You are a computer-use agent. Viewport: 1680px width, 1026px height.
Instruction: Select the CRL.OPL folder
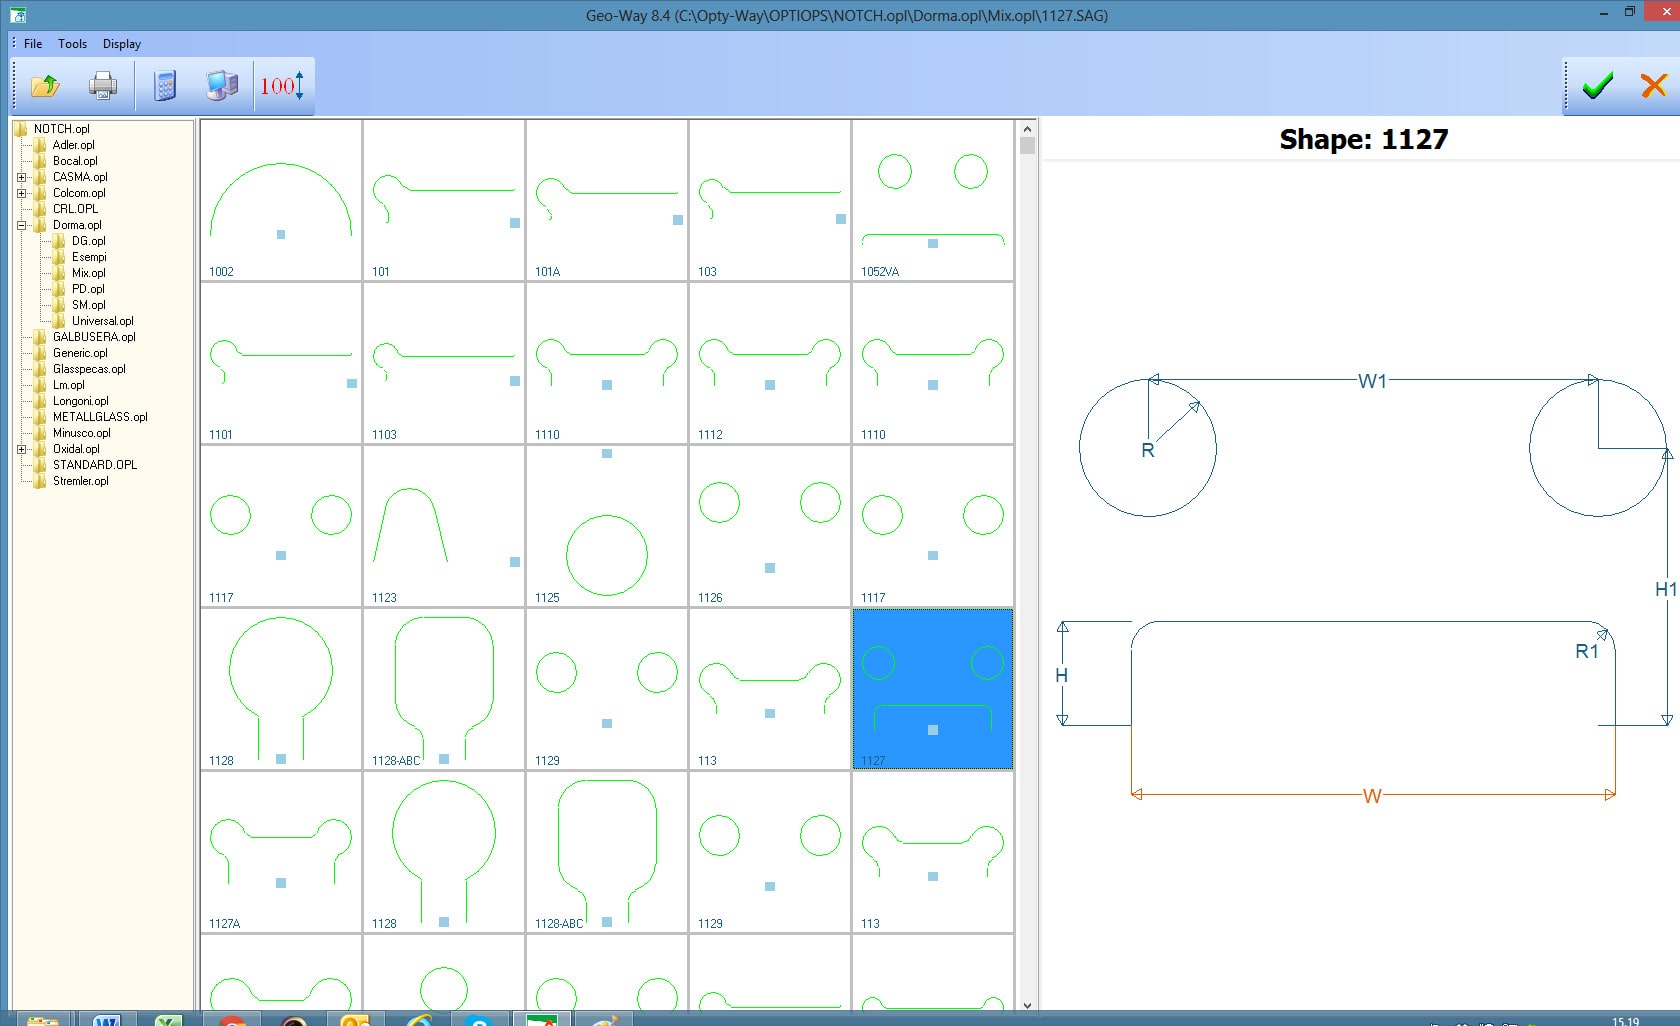coord(75,209)
